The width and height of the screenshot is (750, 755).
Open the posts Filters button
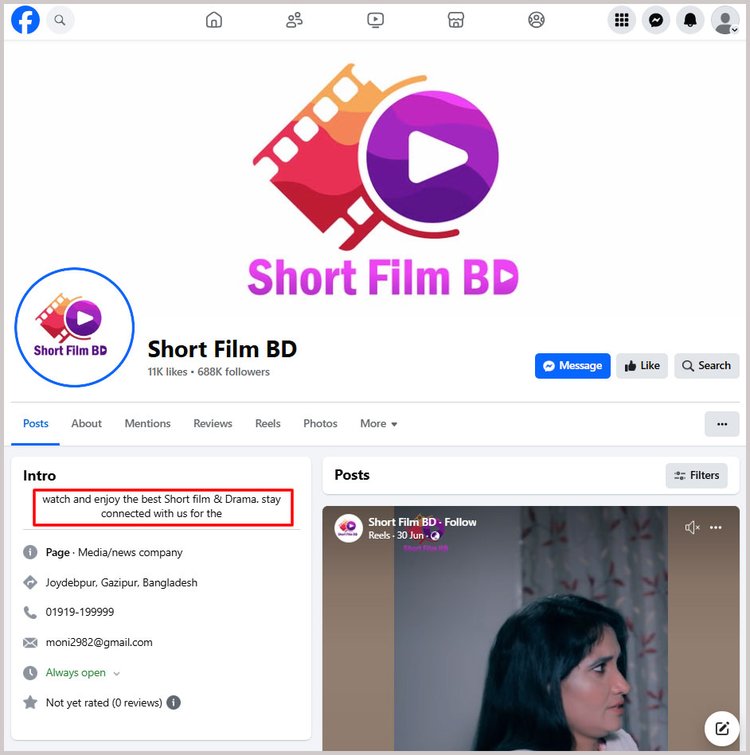pos(696,476)
